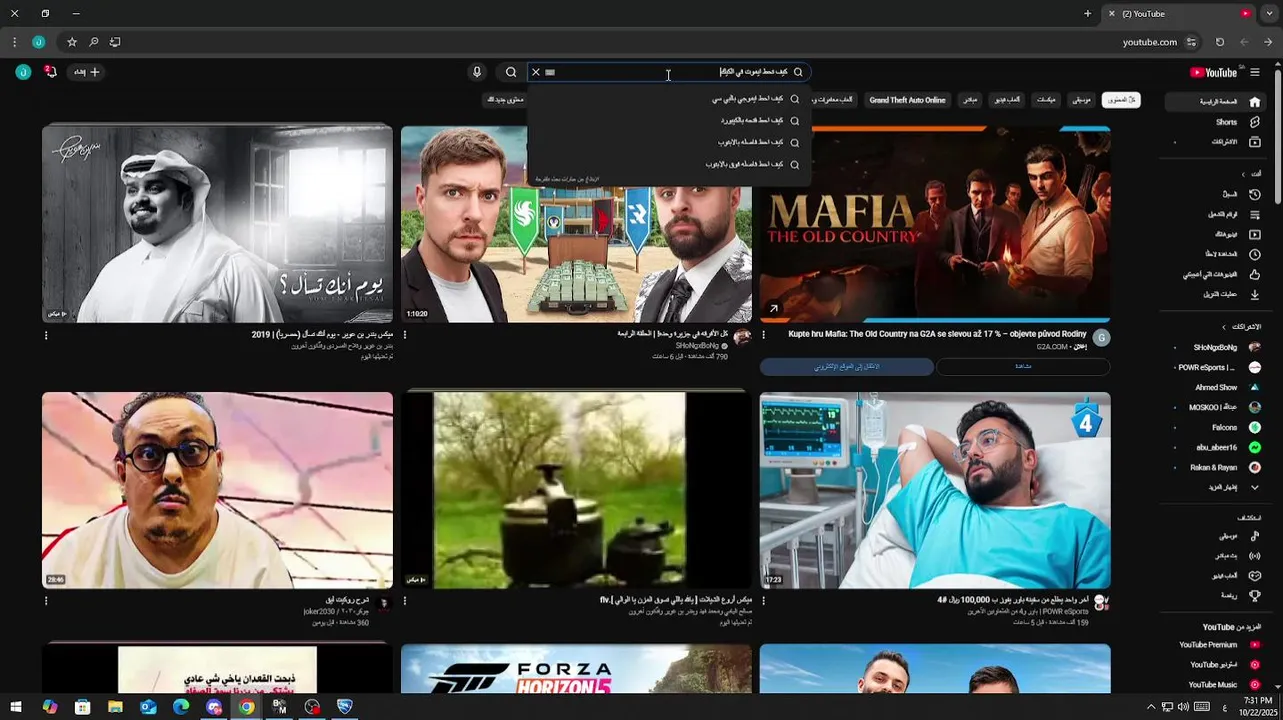Viewport: 1283px width, 720px height.
Task: Open watch History clock icon
Action: (x=1255, y=194)
